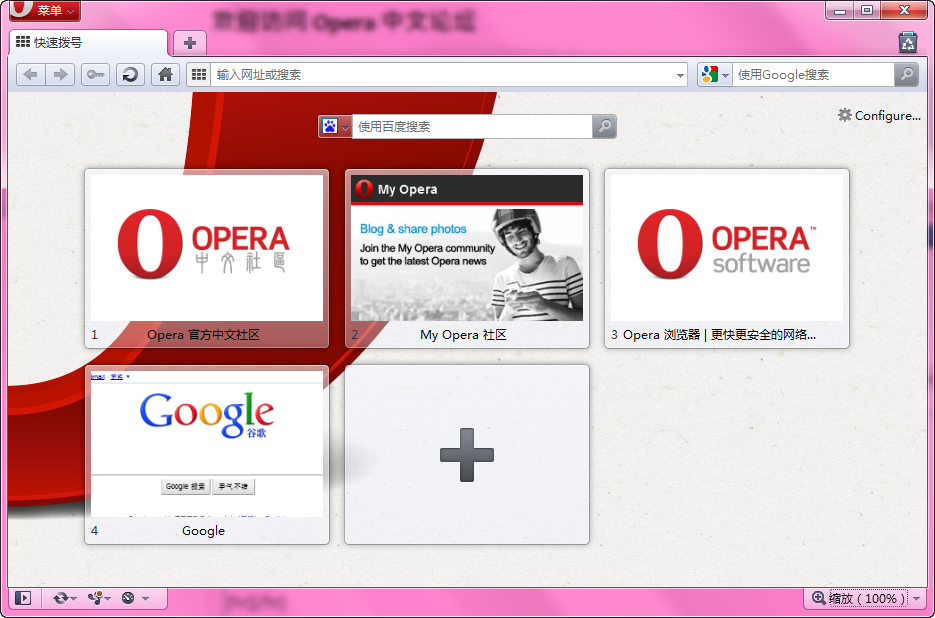The width and height of the screenshot is (935, 618).
Task: Focus the 使用Google搜索 search field
Action: 813,75
